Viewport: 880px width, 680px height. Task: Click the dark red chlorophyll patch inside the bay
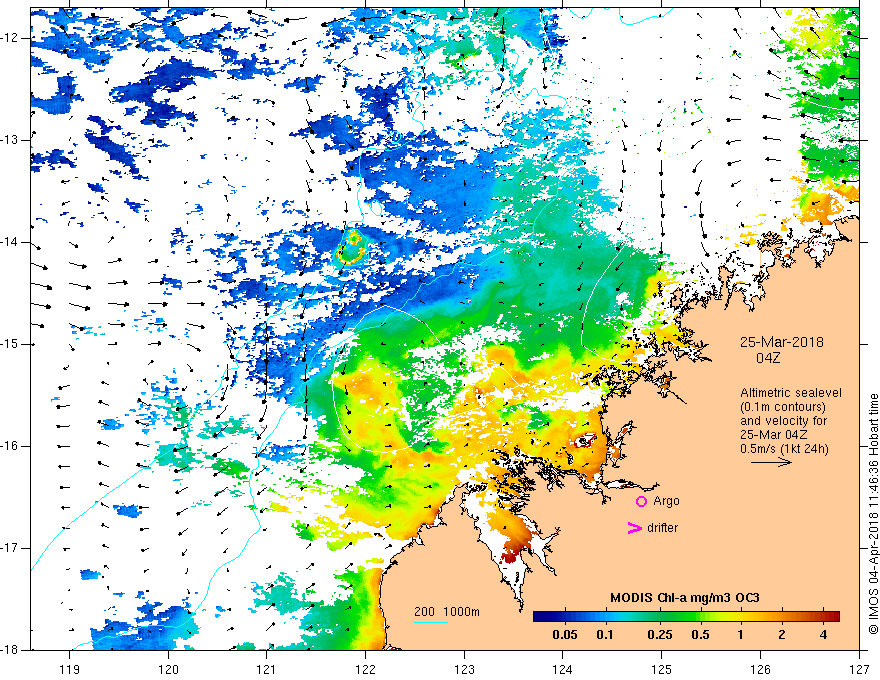(x=510, y=557)
